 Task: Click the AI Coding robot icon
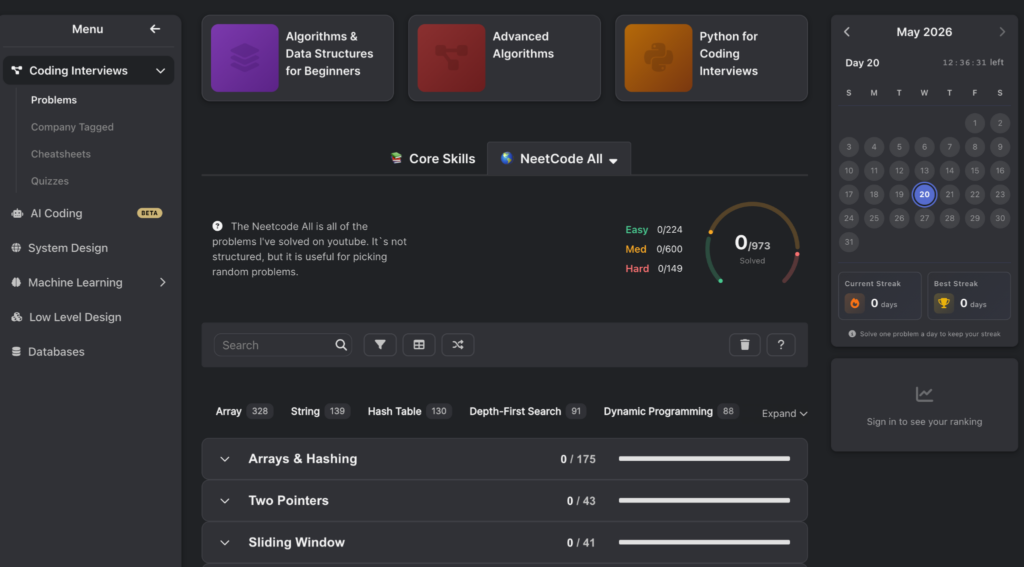17,214
